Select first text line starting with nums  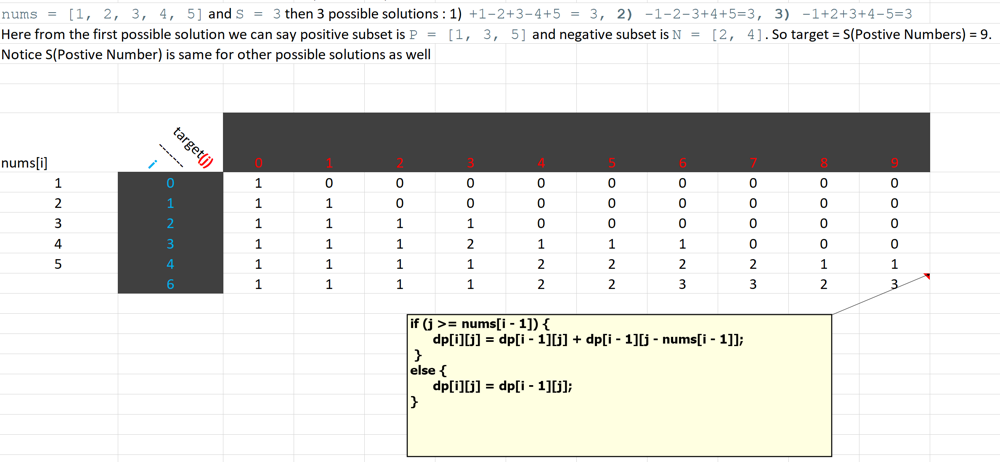[300, 15]
